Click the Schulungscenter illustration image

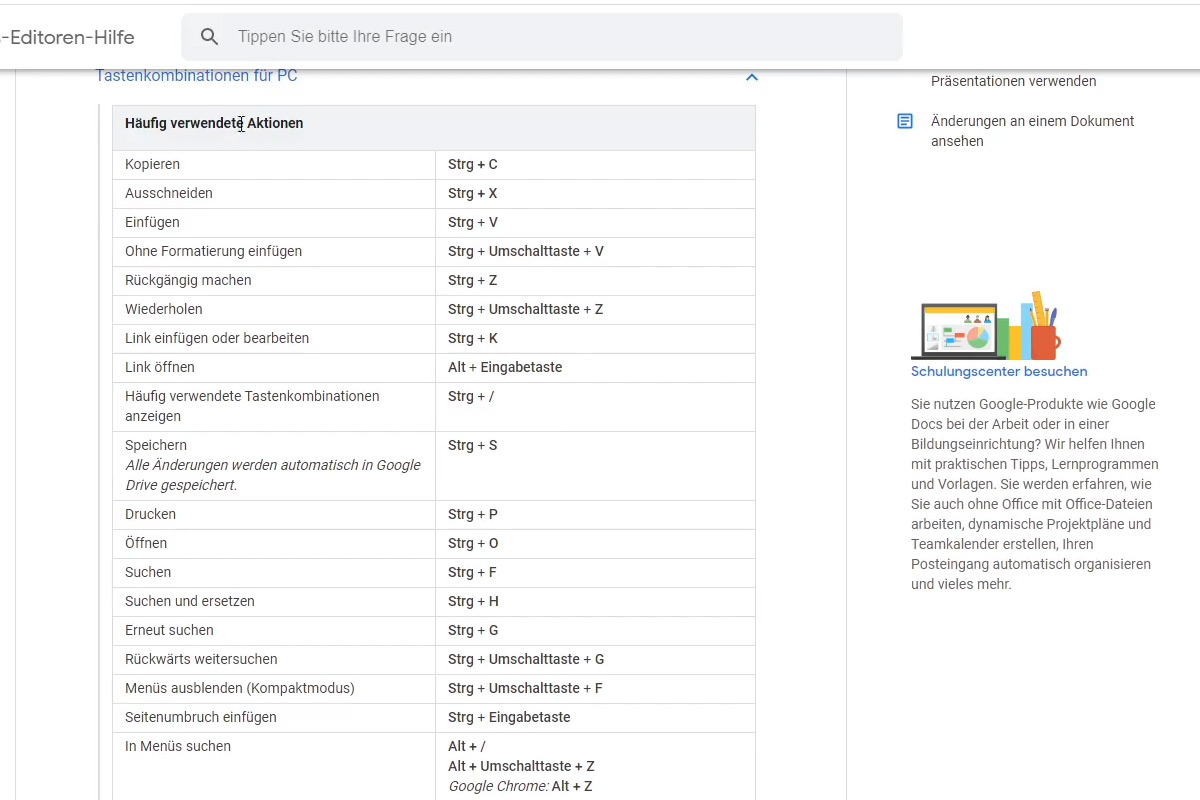coord(985,325)
